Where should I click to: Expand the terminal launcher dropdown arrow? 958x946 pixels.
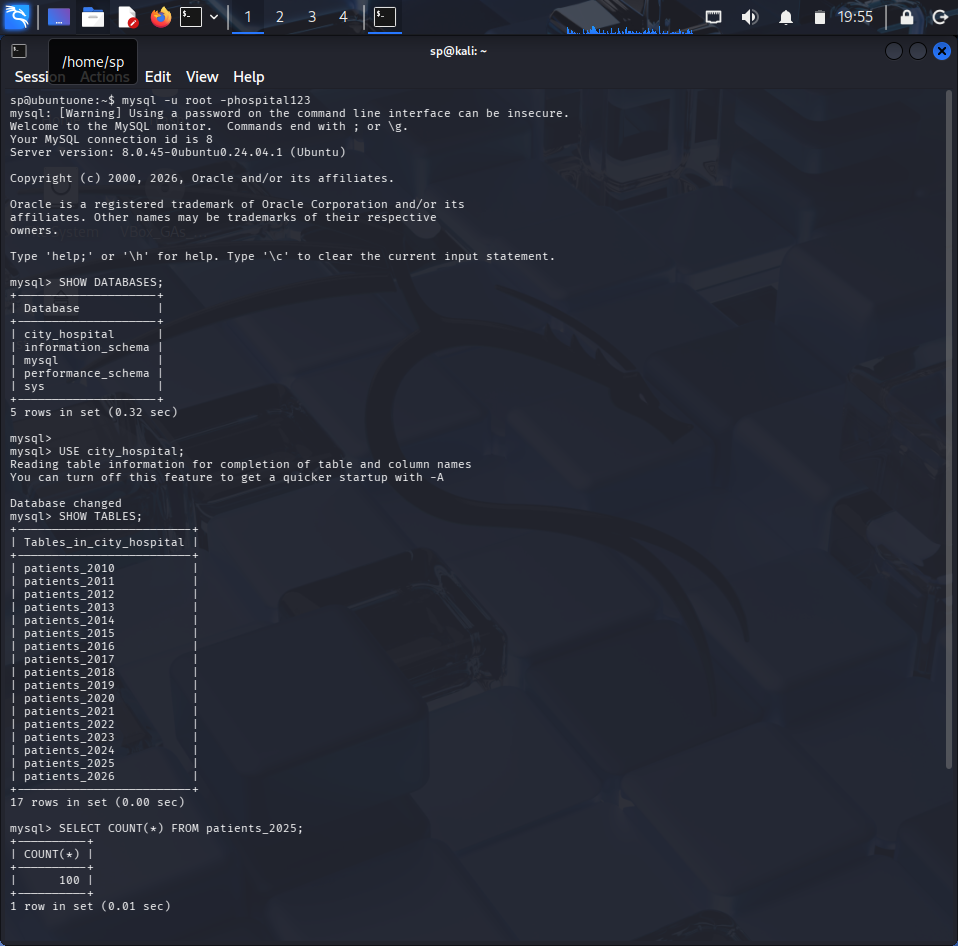click(x=214, y=16)
